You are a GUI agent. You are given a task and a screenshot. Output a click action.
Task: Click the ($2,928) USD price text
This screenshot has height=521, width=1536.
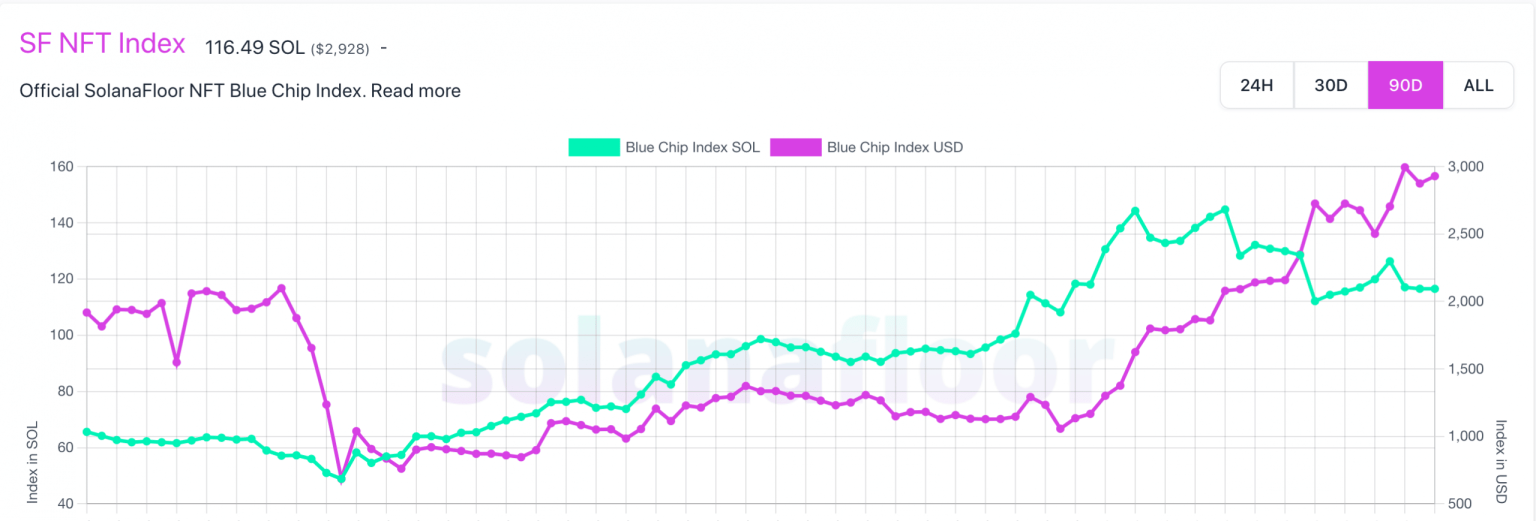point(342,48)
